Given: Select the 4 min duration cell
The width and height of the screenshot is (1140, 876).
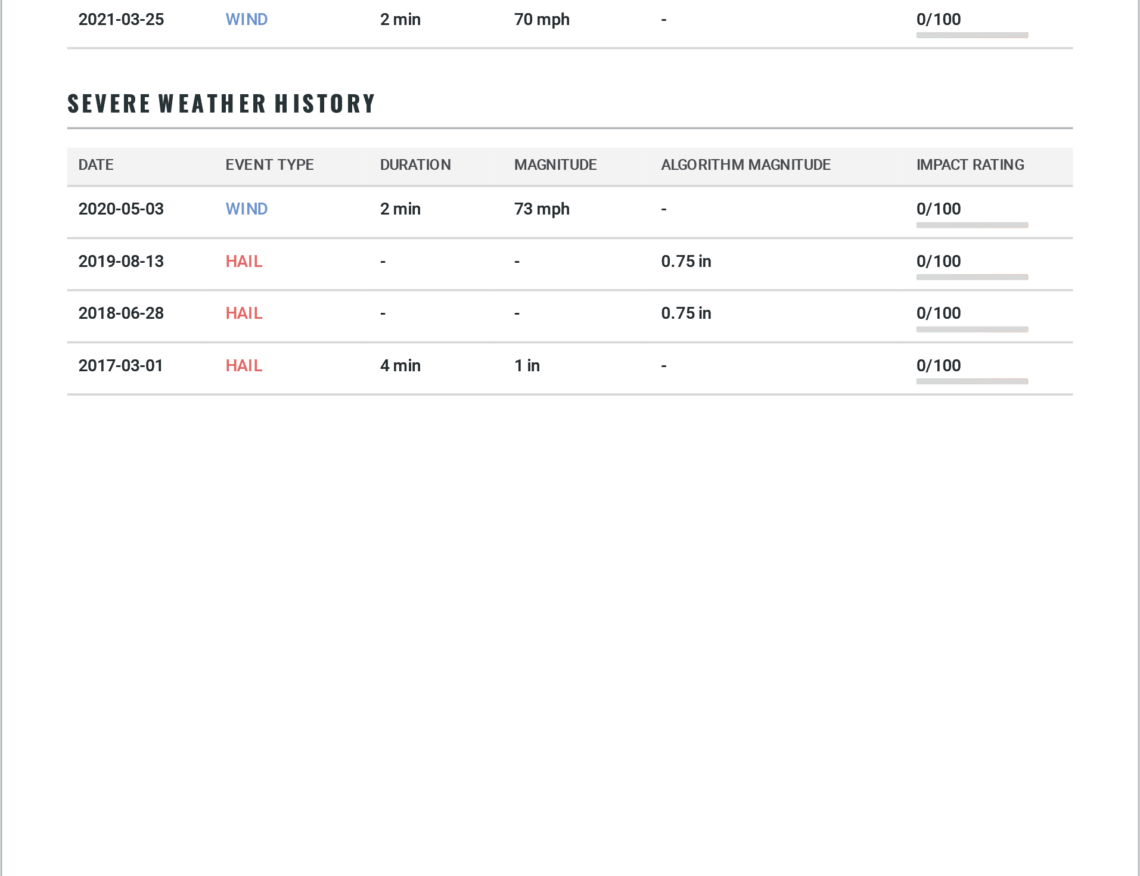Looking at the screenshot, I should pyautogui.click(x=400, y=365).
